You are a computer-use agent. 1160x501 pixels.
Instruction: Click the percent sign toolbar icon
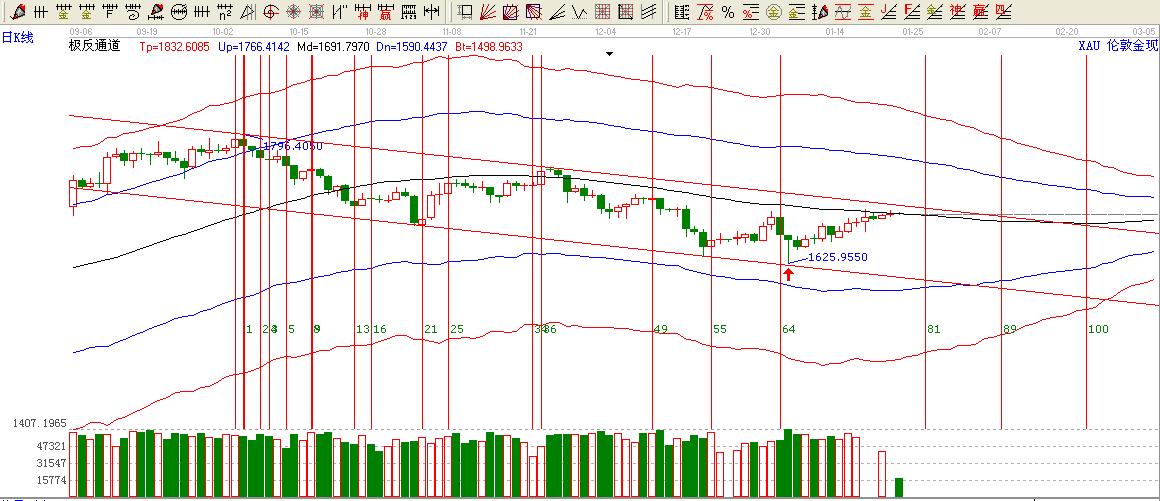[727, 12]
